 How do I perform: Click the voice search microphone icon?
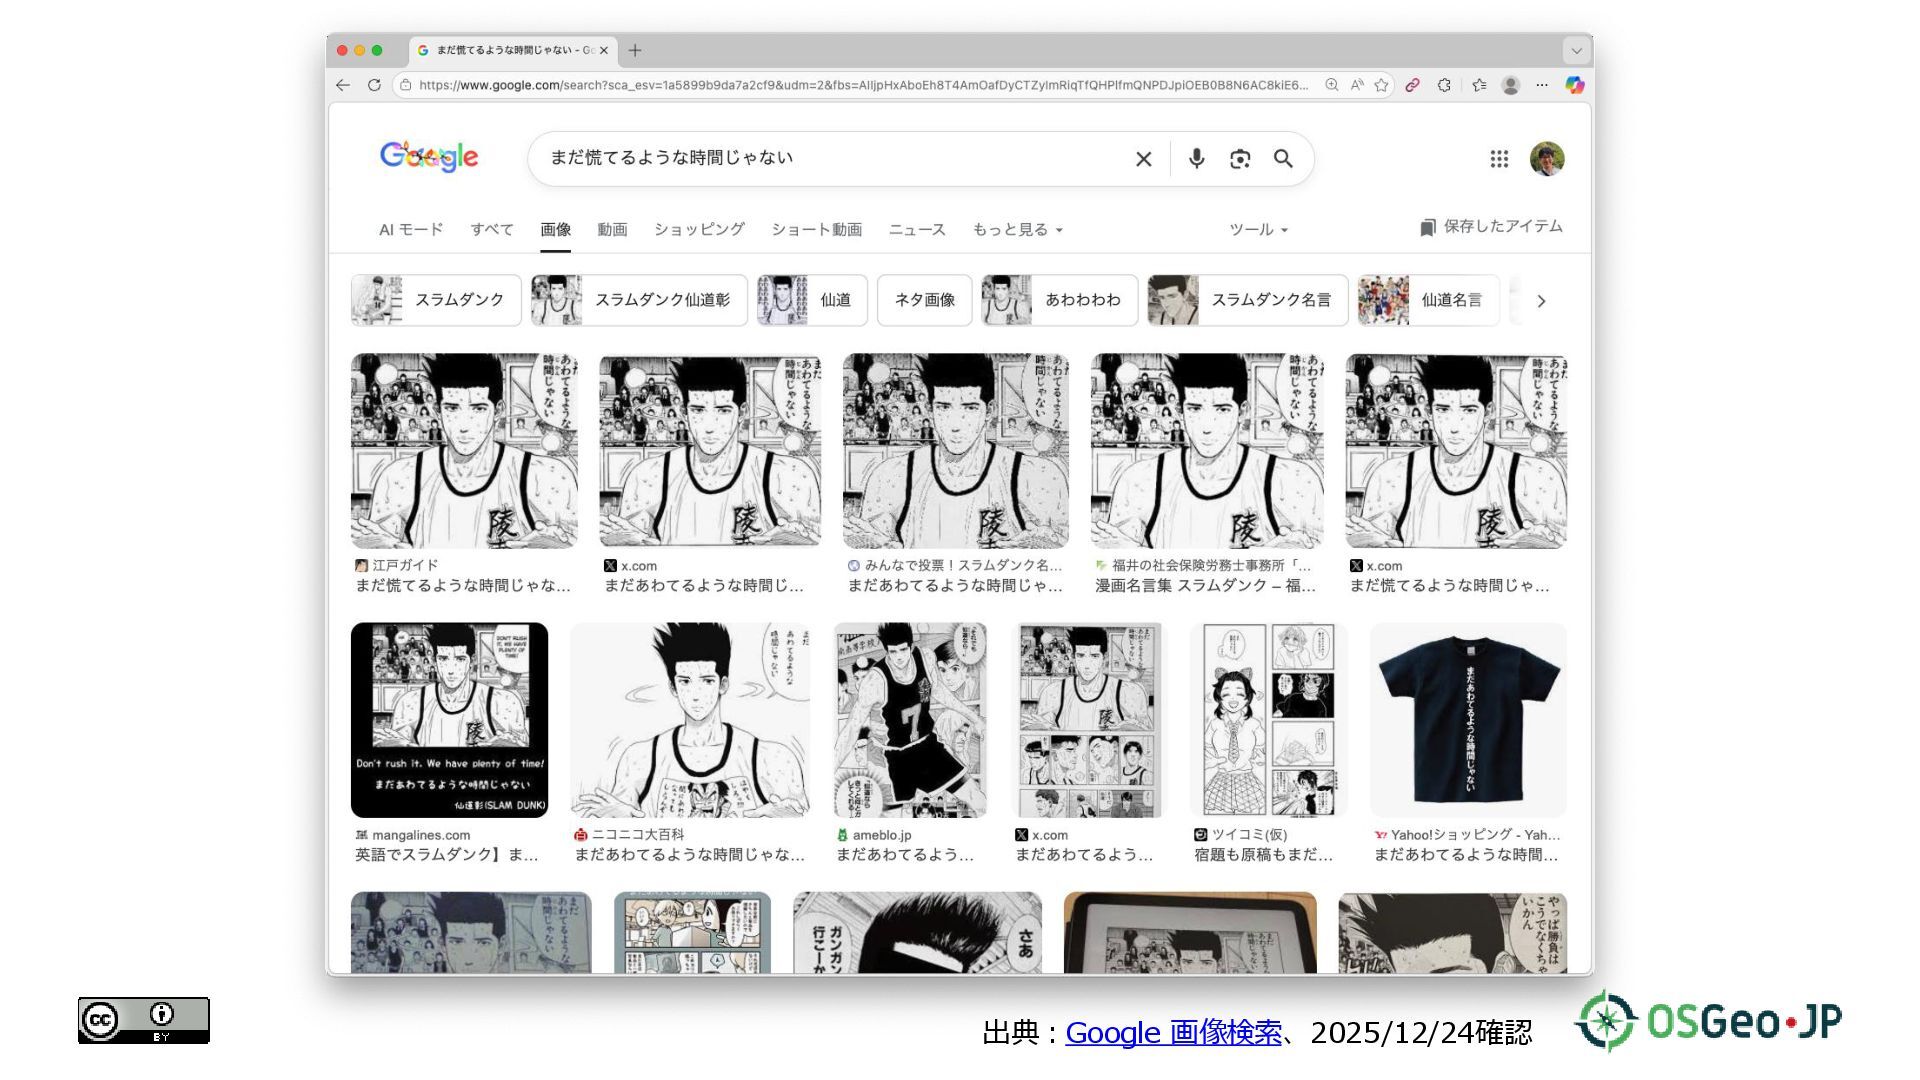(1196, 159)
